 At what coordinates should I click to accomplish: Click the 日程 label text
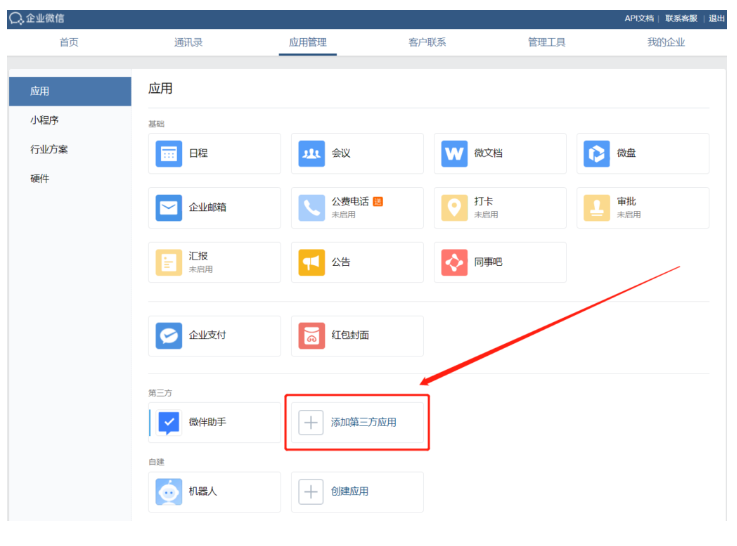(198, 153)
